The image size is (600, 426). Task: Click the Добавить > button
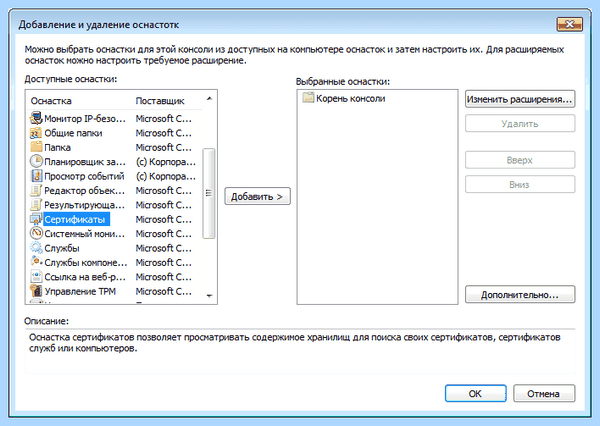coord(257,196)
